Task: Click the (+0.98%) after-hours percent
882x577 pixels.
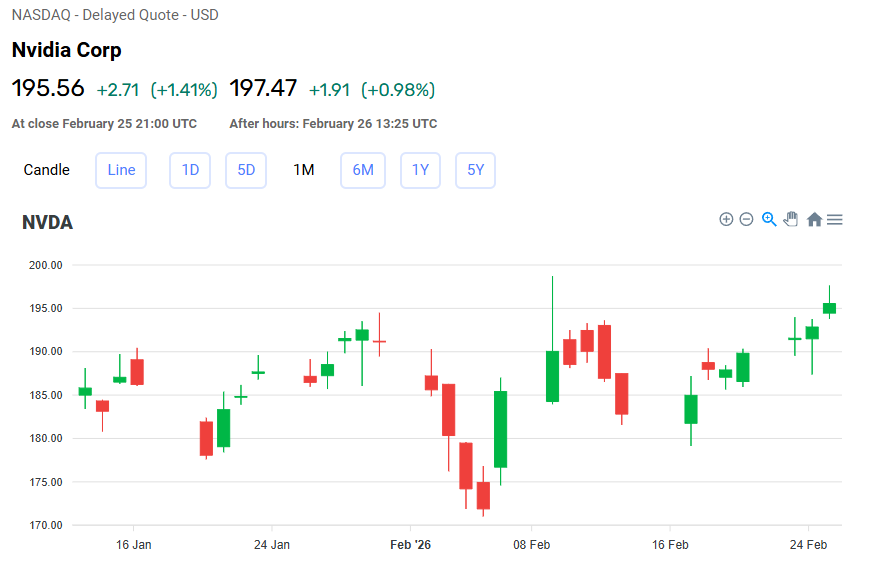Action: (x=398, y=90)
